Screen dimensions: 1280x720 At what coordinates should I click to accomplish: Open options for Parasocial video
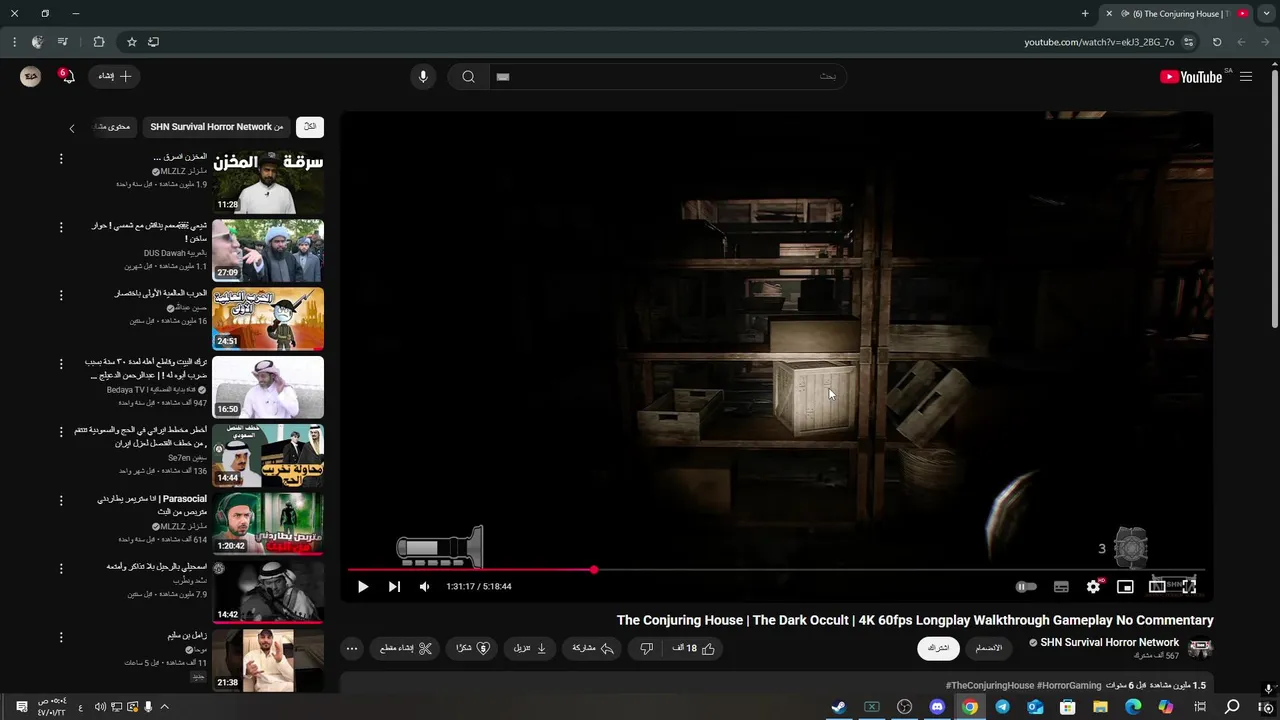61,500
